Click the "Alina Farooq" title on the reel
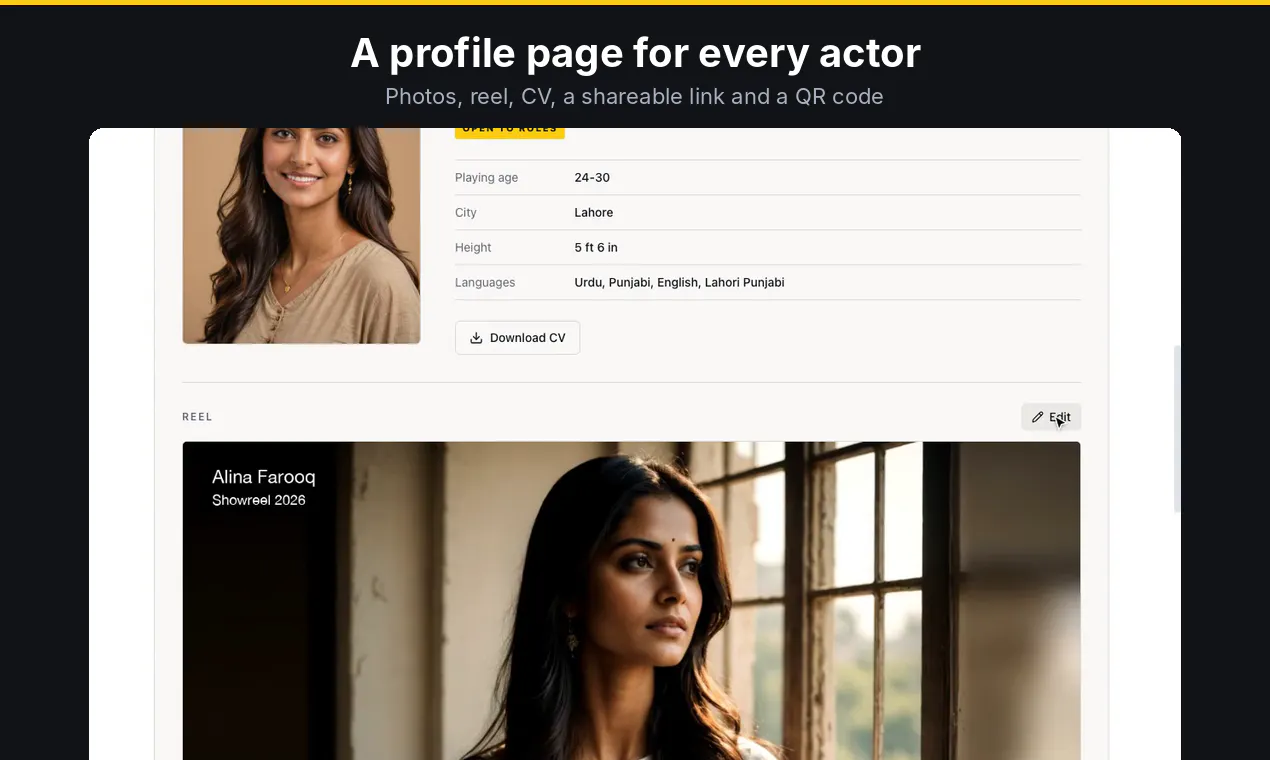The height and width of the screenshot is (760, 1270). pyautogui.click(x=264, y=477)
